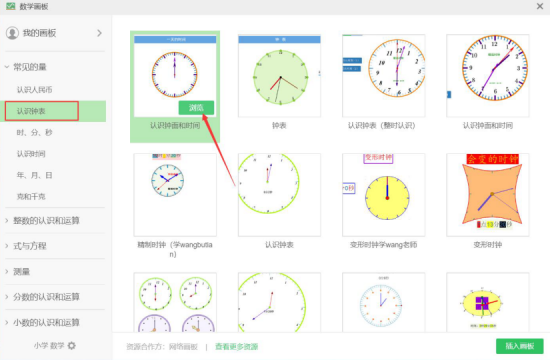Screen dimensions: 550x360
Task: Expand 小数的认识和运算 category
Action: (7, 322)
